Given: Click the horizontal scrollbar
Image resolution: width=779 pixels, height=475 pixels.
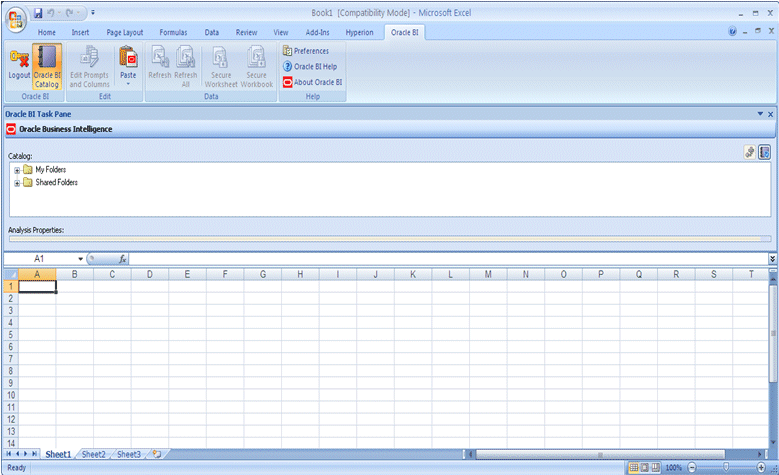Looking at the screenshot, I should 600,455.
